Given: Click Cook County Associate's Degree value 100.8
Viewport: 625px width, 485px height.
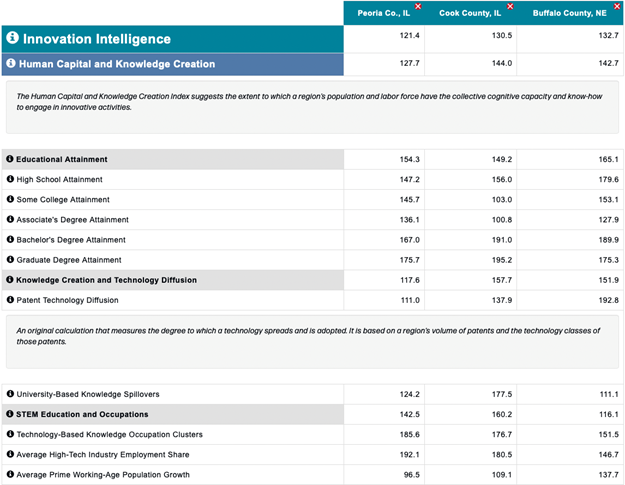Looking at the screenshot, I should pyautogui.click(x=502, y=220).
